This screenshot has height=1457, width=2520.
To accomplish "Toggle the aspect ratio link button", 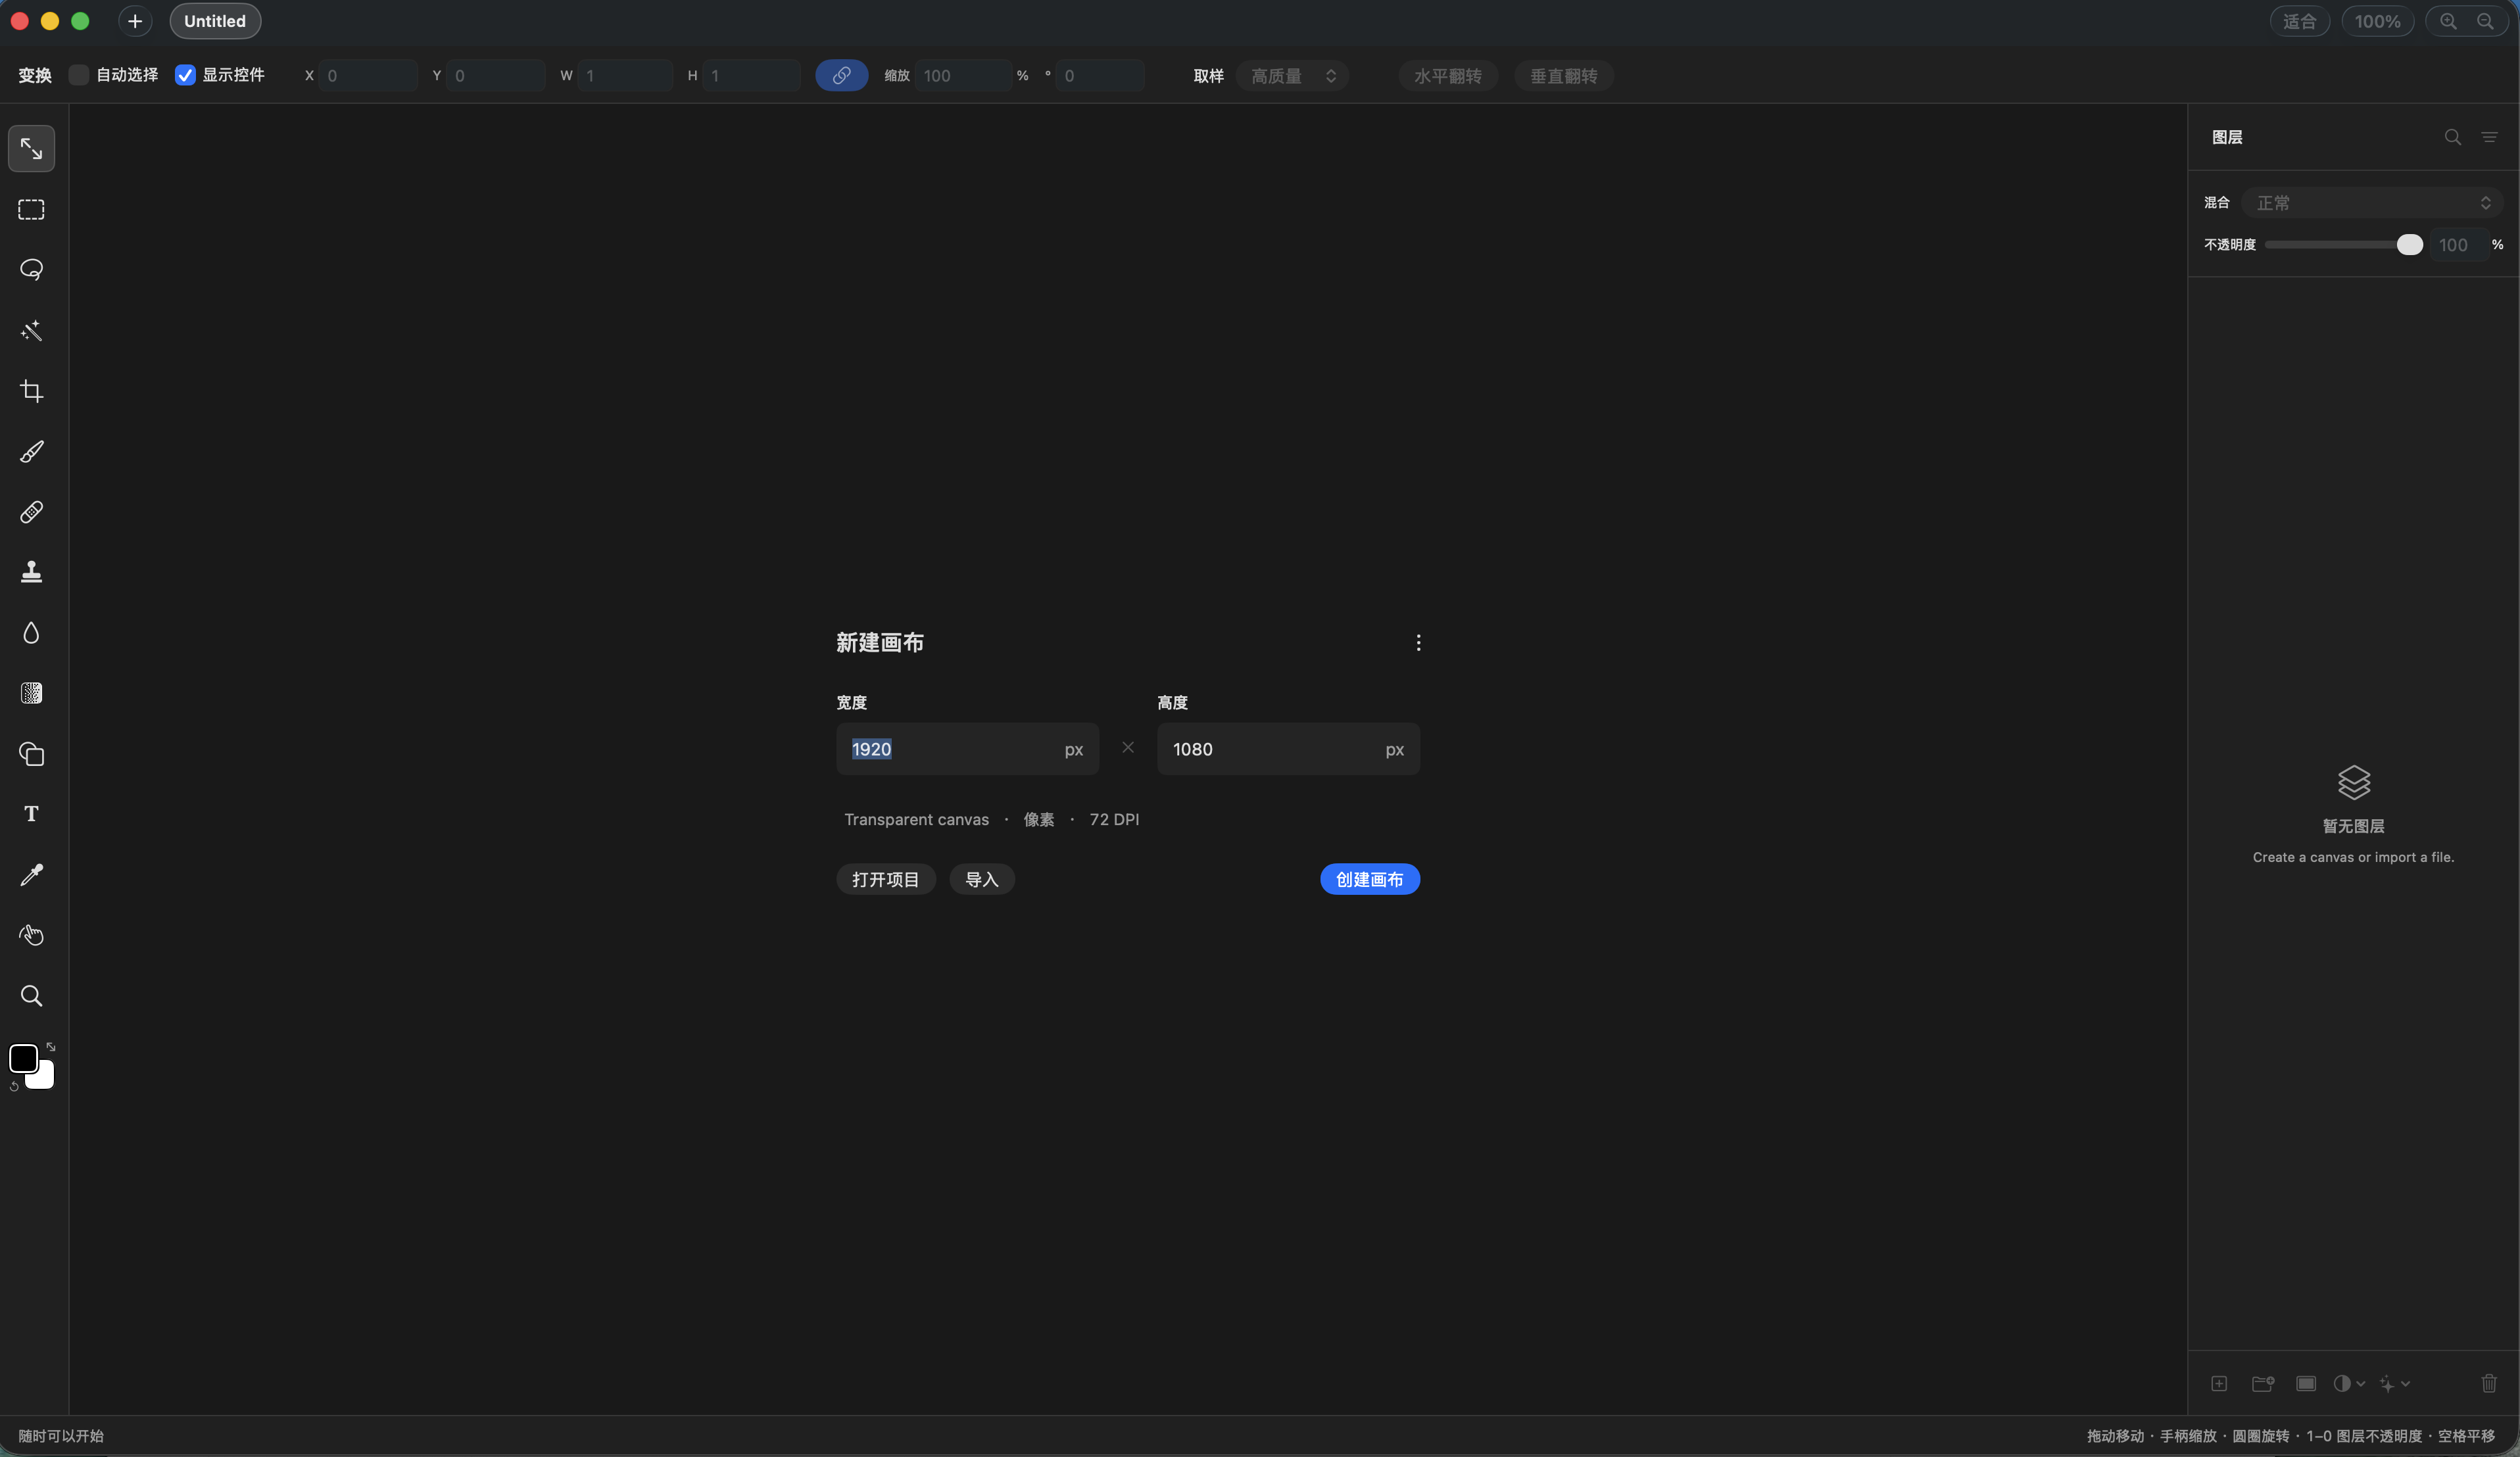I will pyautogui.click(x=841, y=75).
